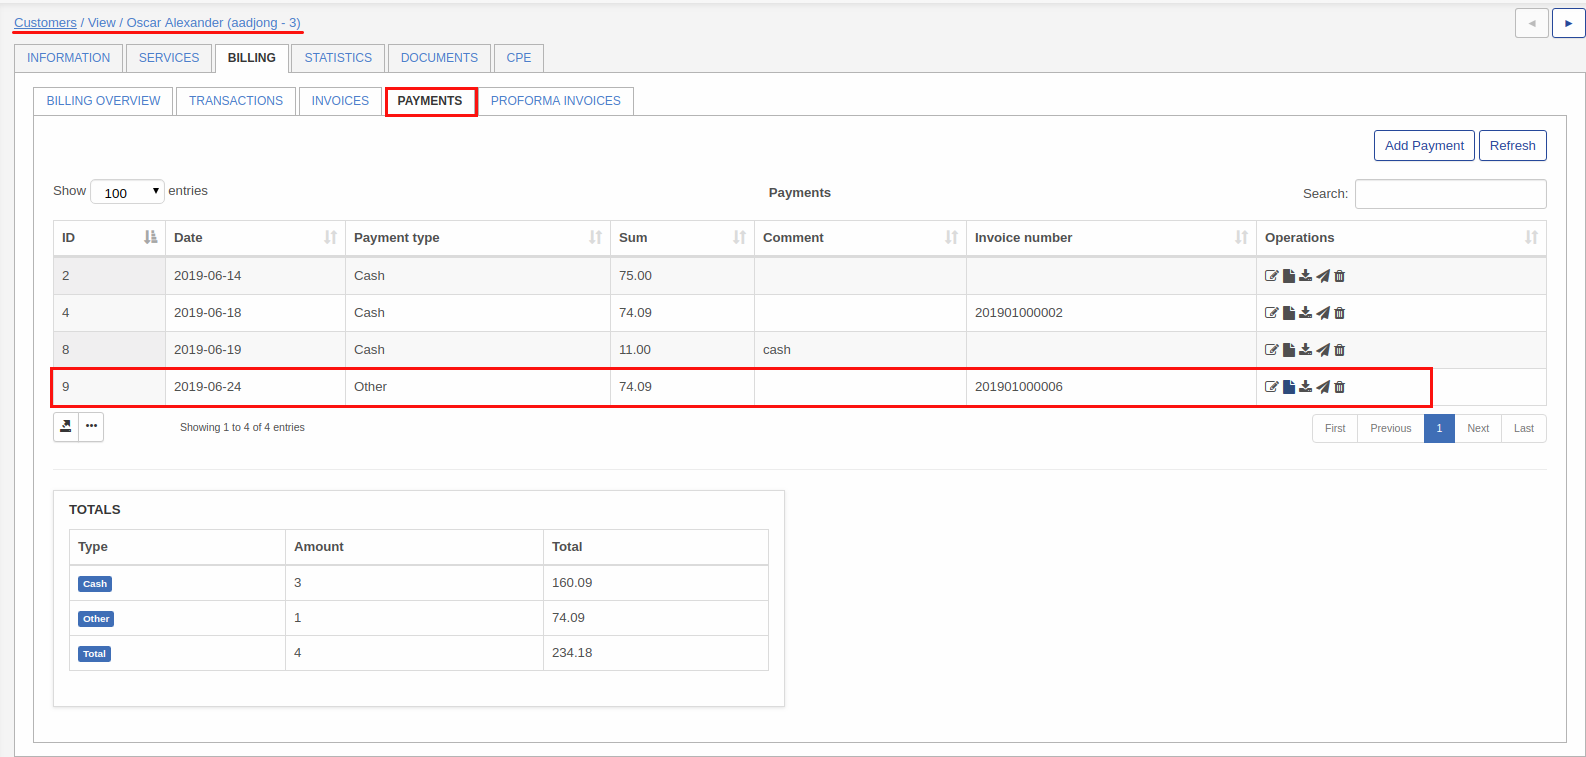Download receipt for payment ID 4

(1305, 313)
